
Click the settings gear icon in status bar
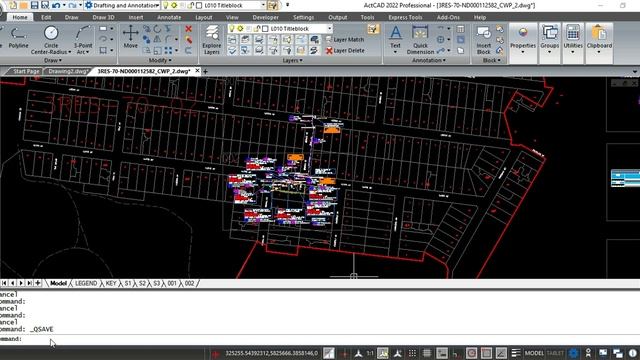point(573,353)
